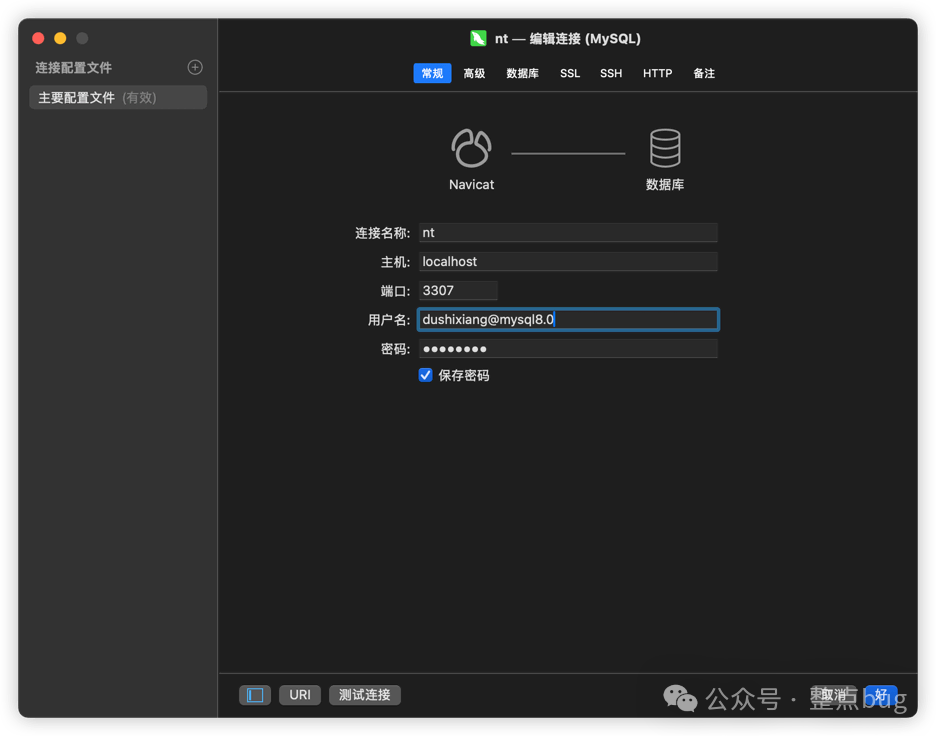Open the 备注 tab
936x736 pixels.
pyautogui.click(x=703, y=73)
